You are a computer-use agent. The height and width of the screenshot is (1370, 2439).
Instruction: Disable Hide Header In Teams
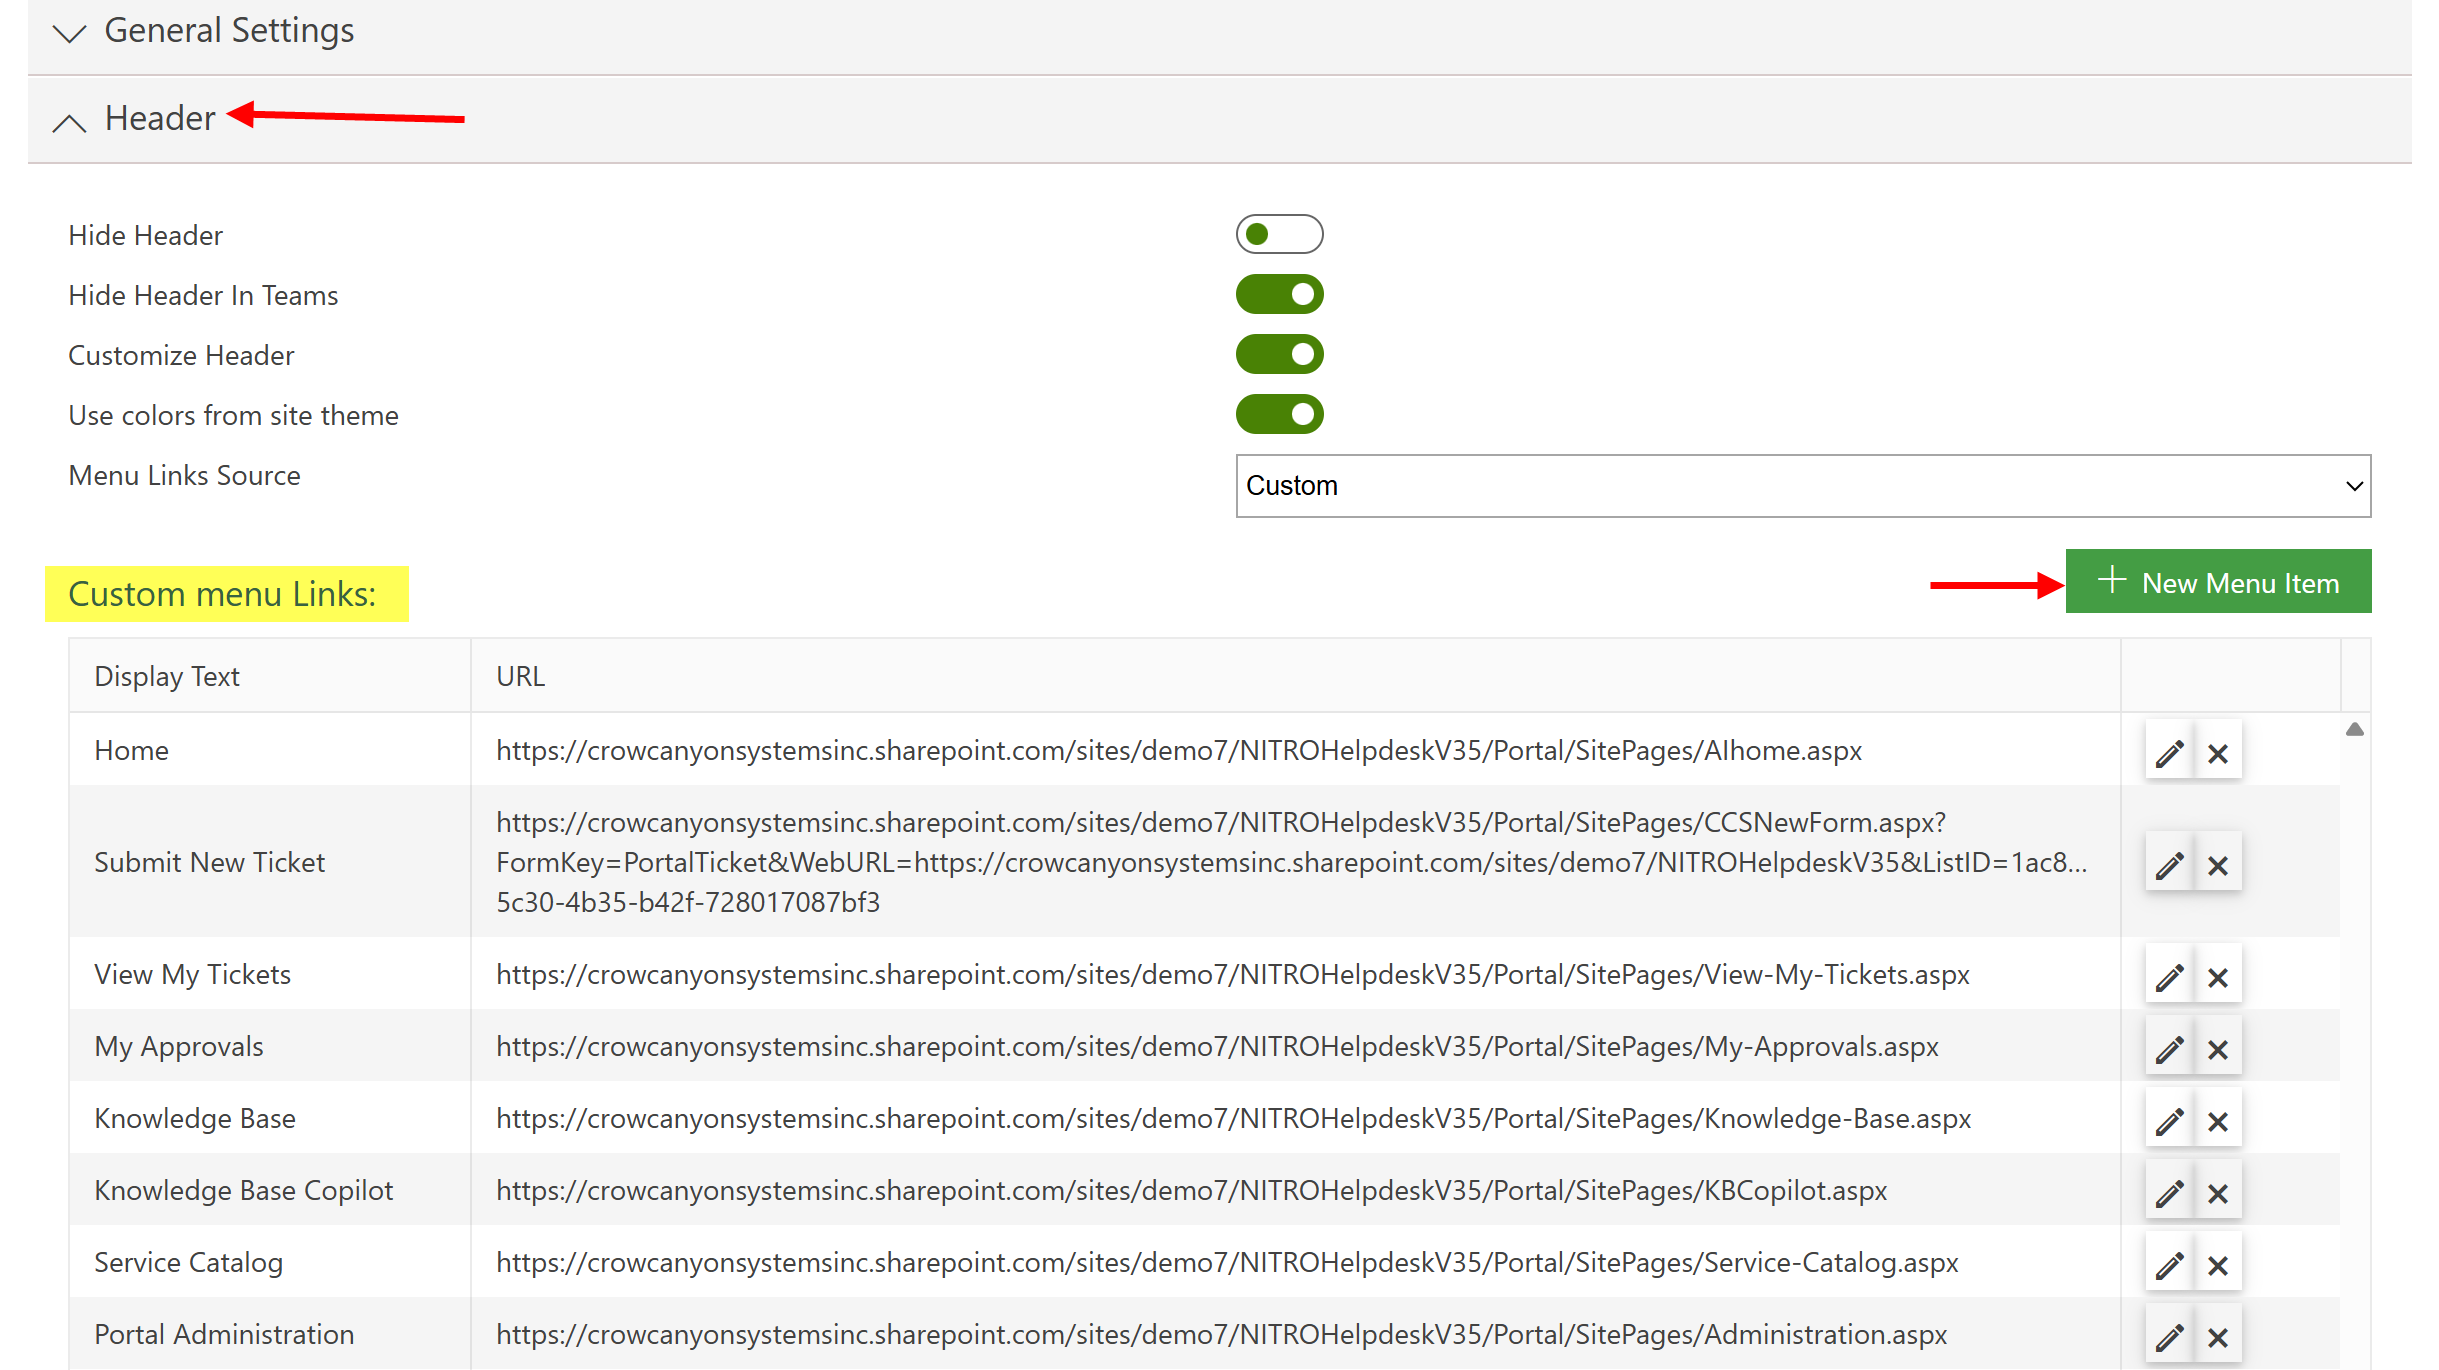1279,294
